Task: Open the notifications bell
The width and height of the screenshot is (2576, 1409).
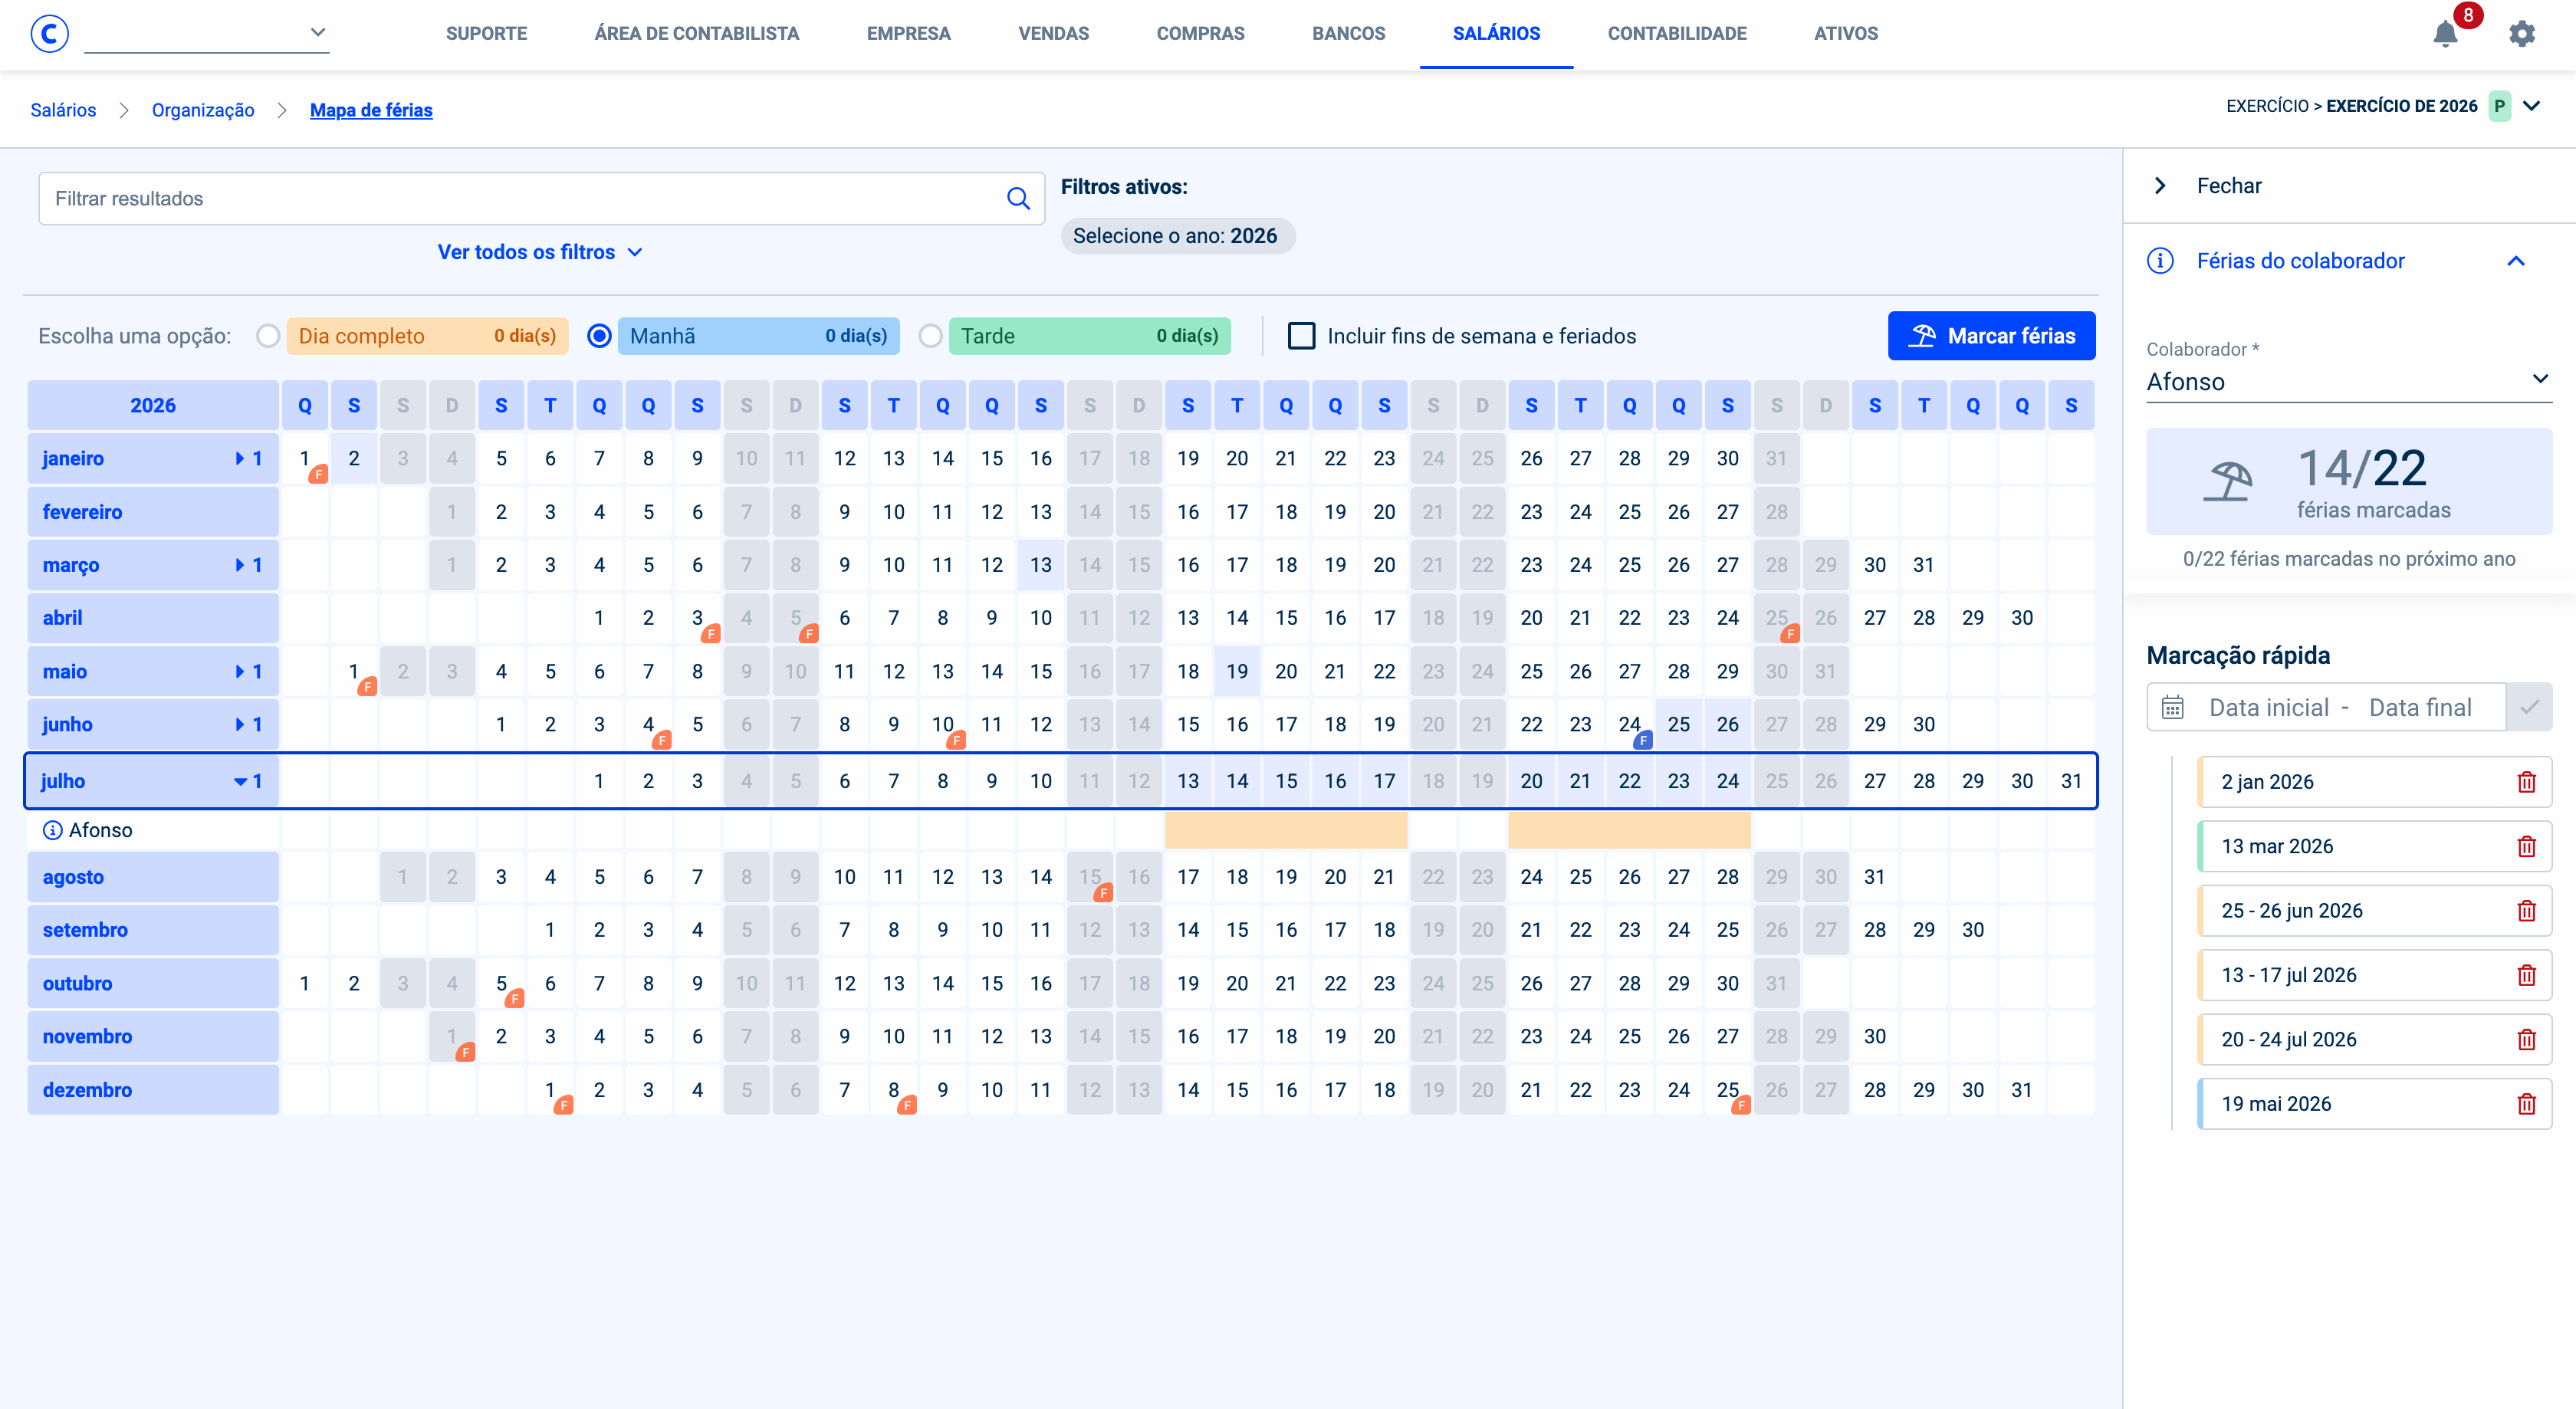Action: [2445, 34]
